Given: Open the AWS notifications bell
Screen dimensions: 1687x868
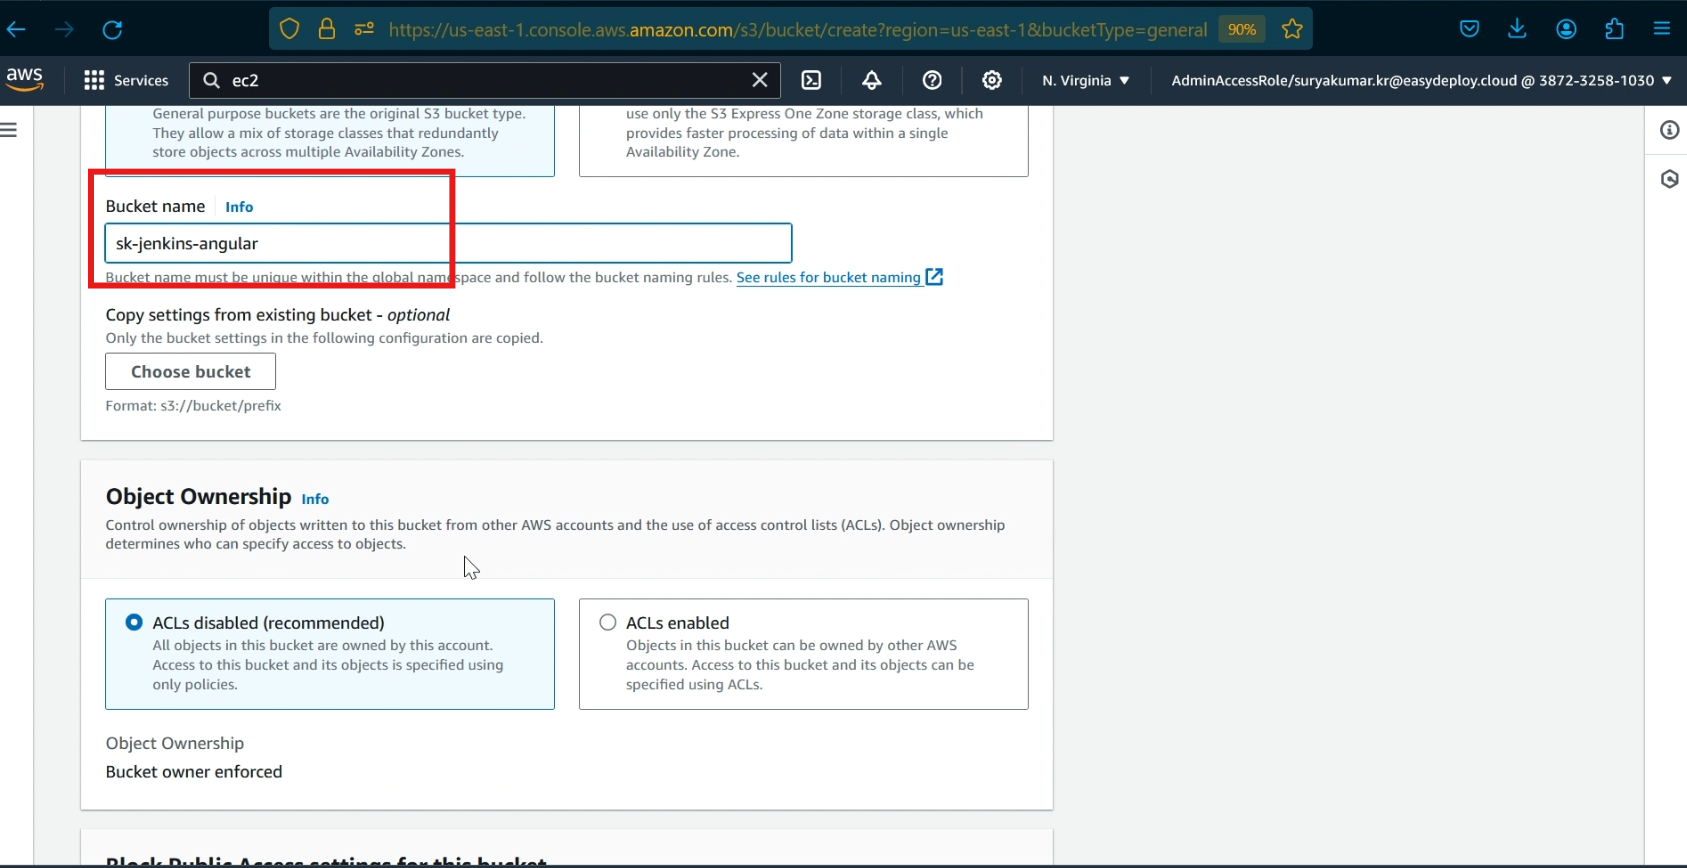Looking at the screenshot, I should 872,80.
